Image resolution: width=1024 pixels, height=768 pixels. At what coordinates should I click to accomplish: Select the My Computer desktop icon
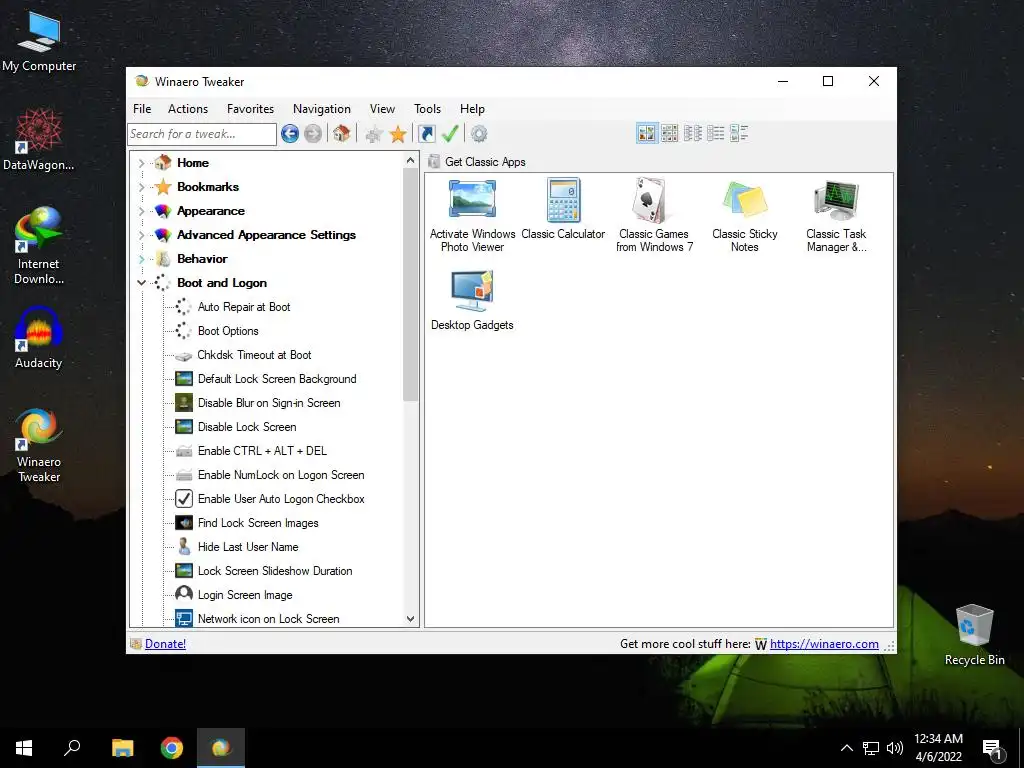[39, 42]
